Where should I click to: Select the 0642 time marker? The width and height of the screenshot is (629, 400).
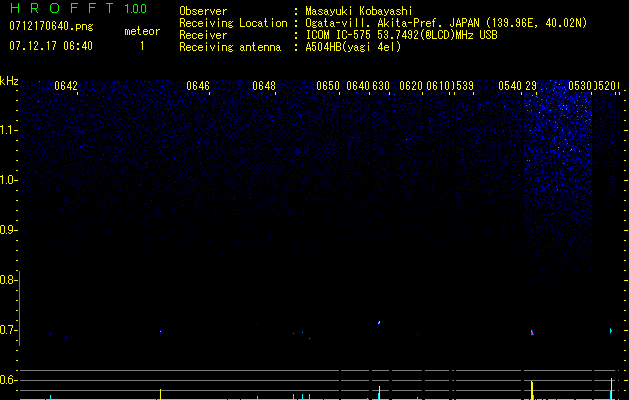(66, 86)
